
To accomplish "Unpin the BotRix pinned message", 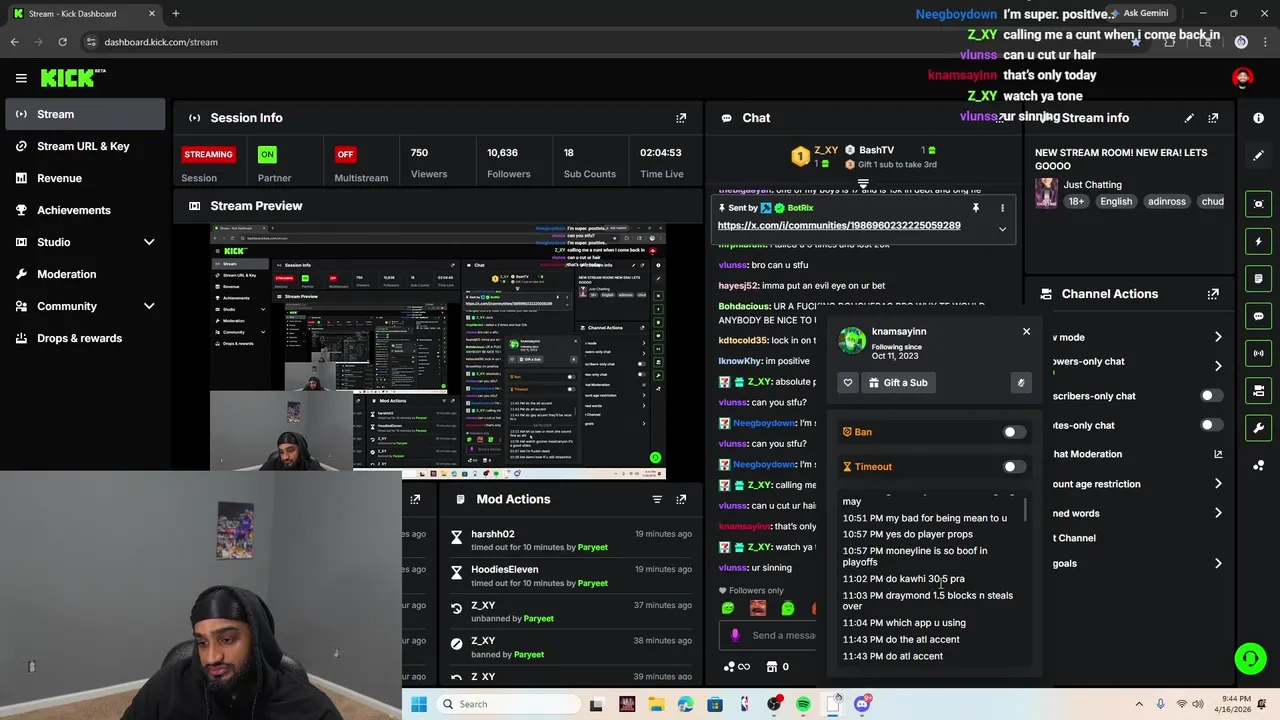I will click(975, 208).
